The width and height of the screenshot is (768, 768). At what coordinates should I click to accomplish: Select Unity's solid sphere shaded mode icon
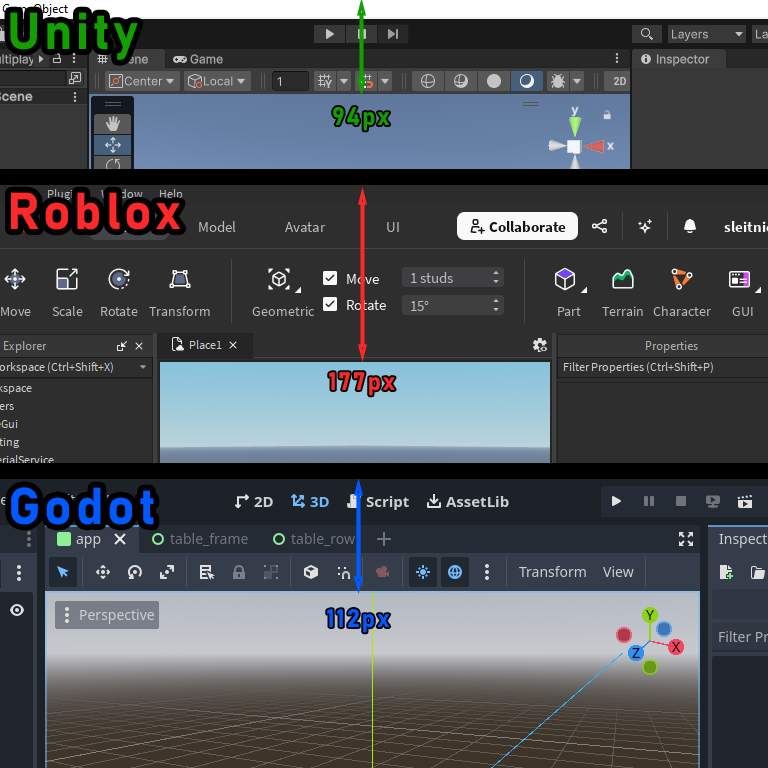(494, 81)
